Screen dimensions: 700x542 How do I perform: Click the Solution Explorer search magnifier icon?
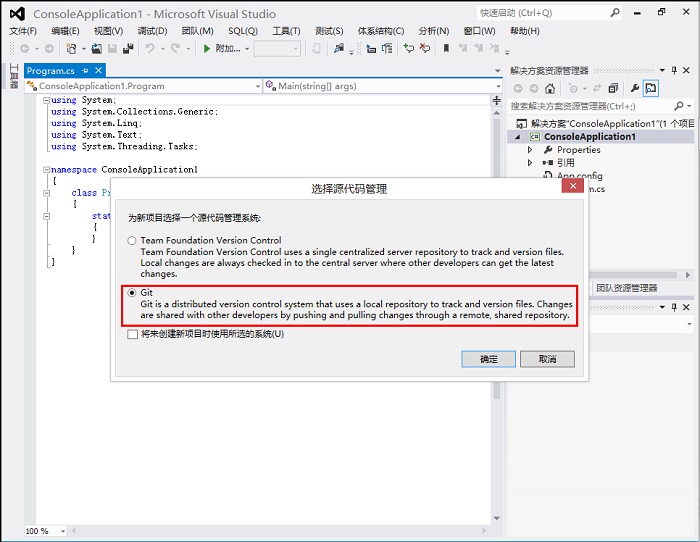679,106
